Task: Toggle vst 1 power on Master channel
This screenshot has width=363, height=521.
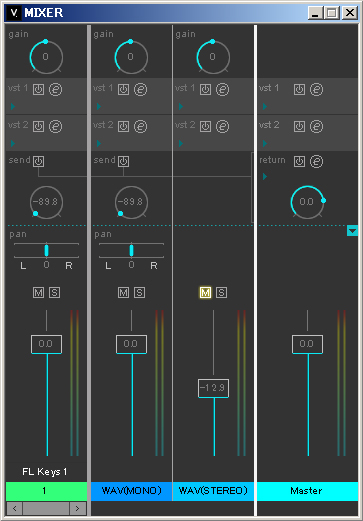Action: pos(299,89)
